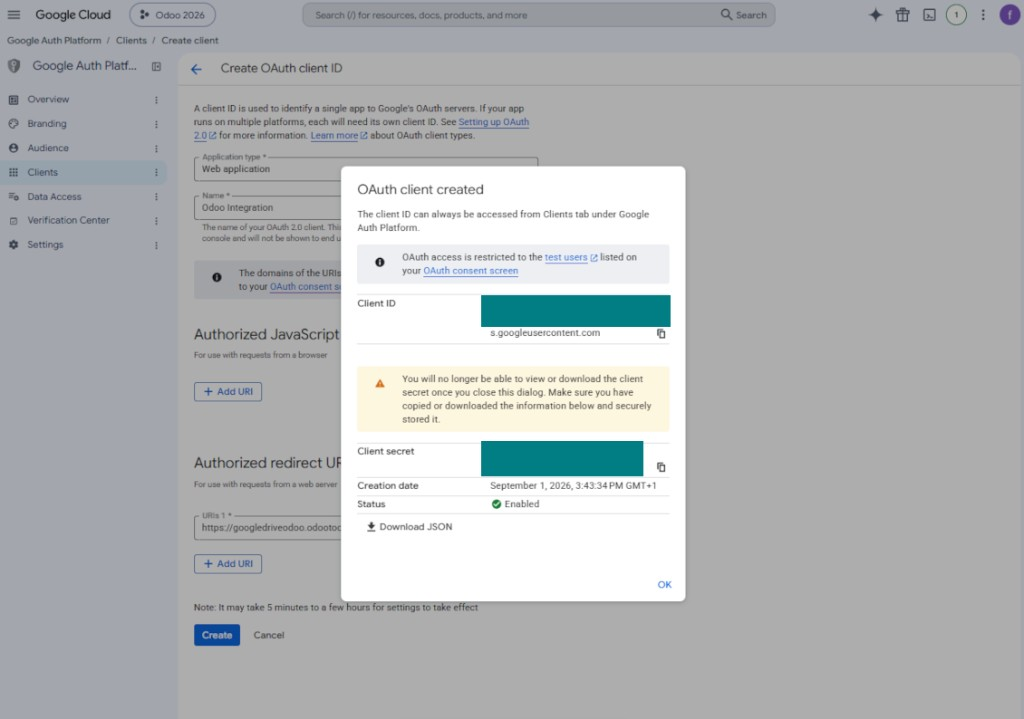Open more options next to Branding

(x=156, y=124)
